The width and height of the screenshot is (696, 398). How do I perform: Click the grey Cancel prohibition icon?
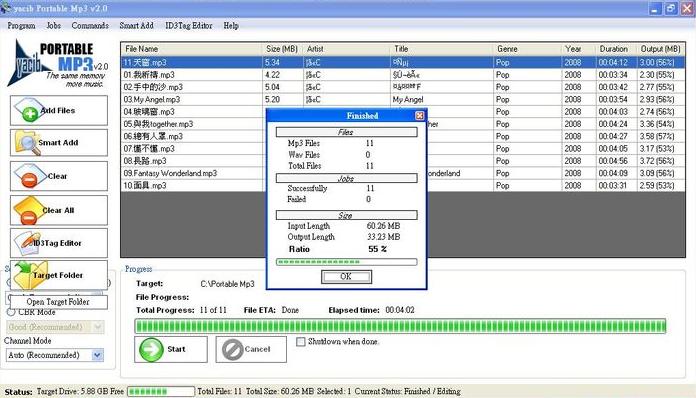(x=233, y=350)
